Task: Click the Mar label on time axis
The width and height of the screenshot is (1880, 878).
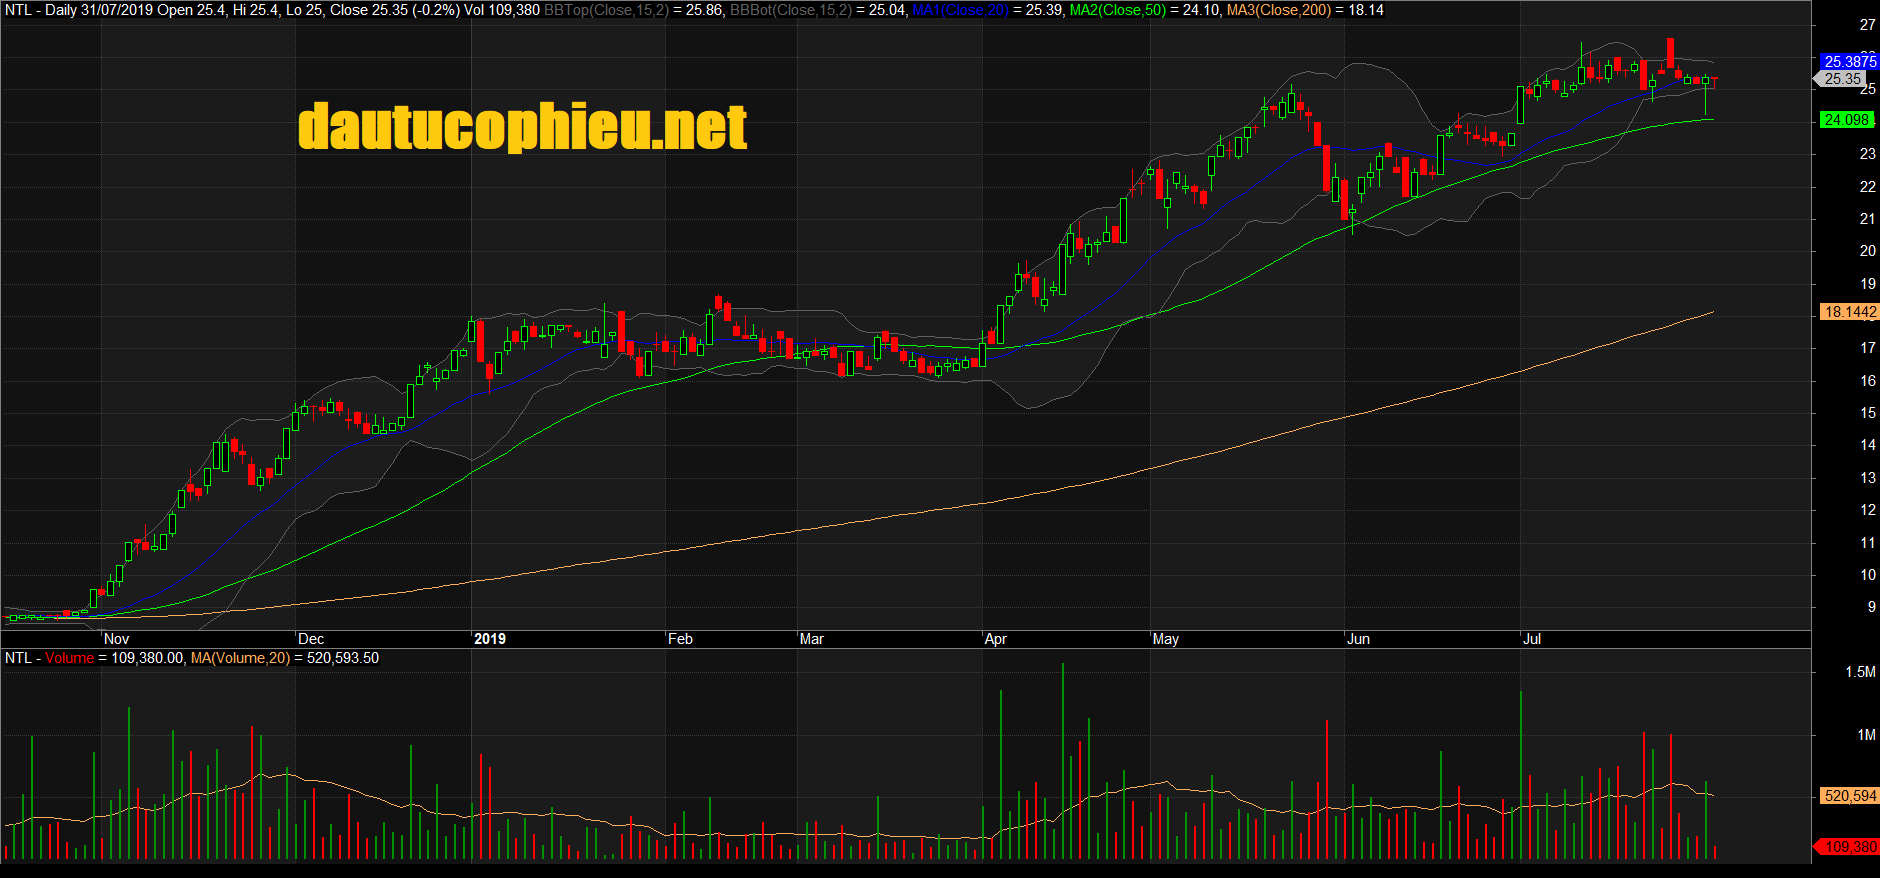Action: click(812, 639)
